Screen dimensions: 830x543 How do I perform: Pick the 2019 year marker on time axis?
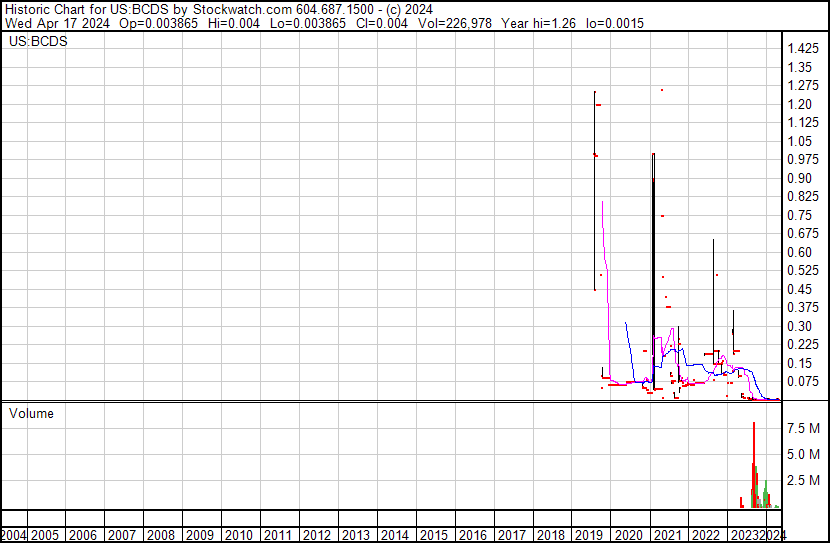coord(589,535)
